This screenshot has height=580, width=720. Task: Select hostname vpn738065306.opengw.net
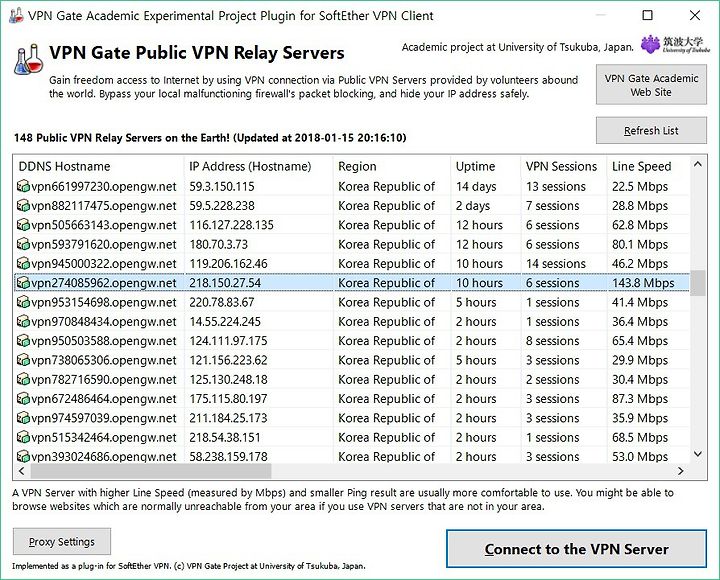click(x=104, y=360)
